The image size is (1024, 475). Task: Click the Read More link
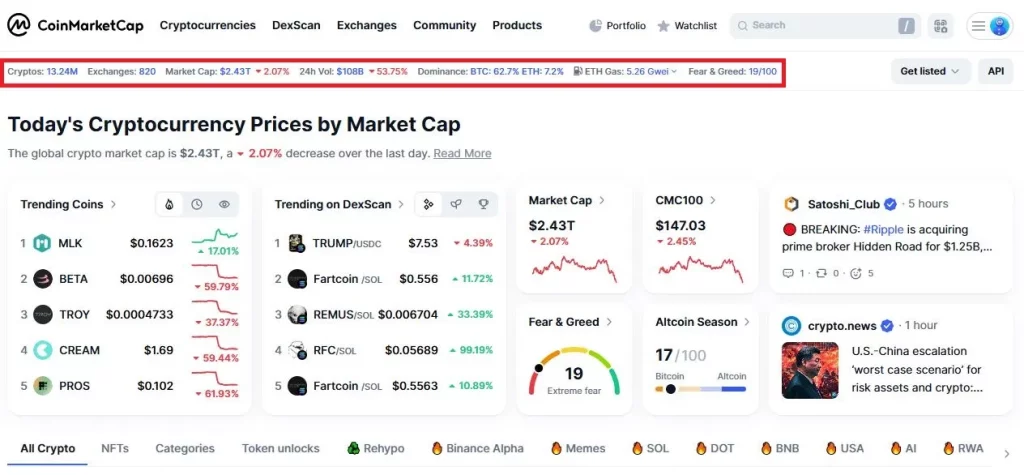tap(462, 154)
